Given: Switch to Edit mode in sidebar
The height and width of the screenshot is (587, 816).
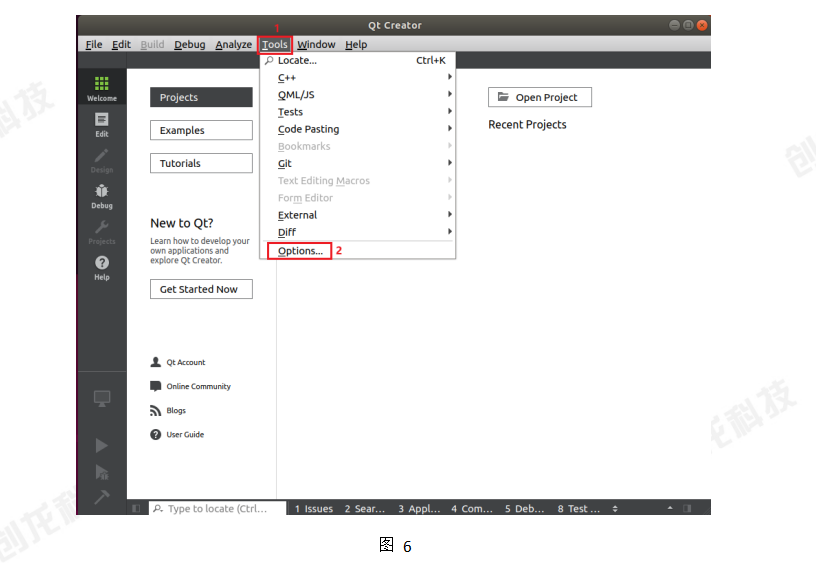Looking at the screenshot, I should [101, 120].
